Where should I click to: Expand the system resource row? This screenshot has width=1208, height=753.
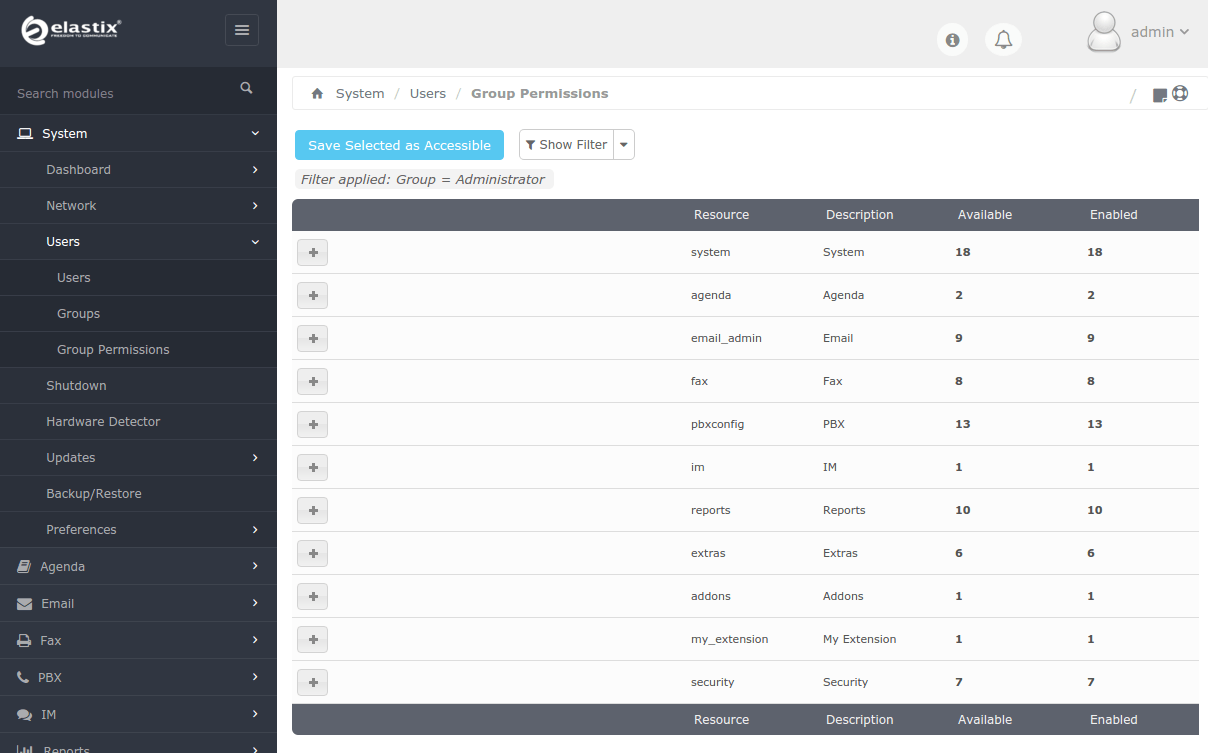tap(312, 253)
